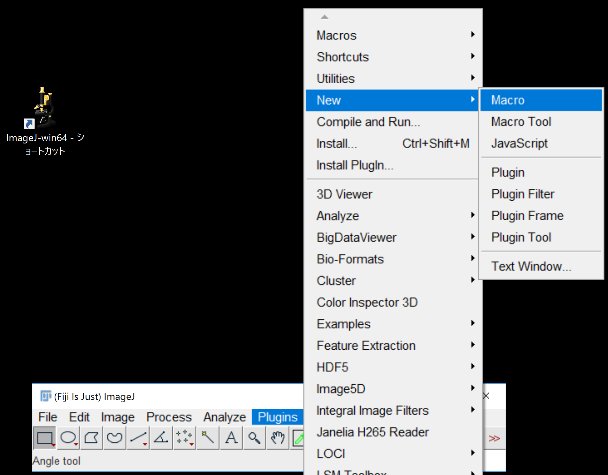Select the Rectangle selection tool

pos(45,438)
